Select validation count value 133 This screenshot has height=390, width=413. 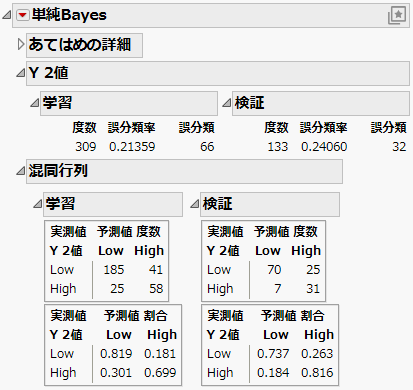[x=278, y=147]
